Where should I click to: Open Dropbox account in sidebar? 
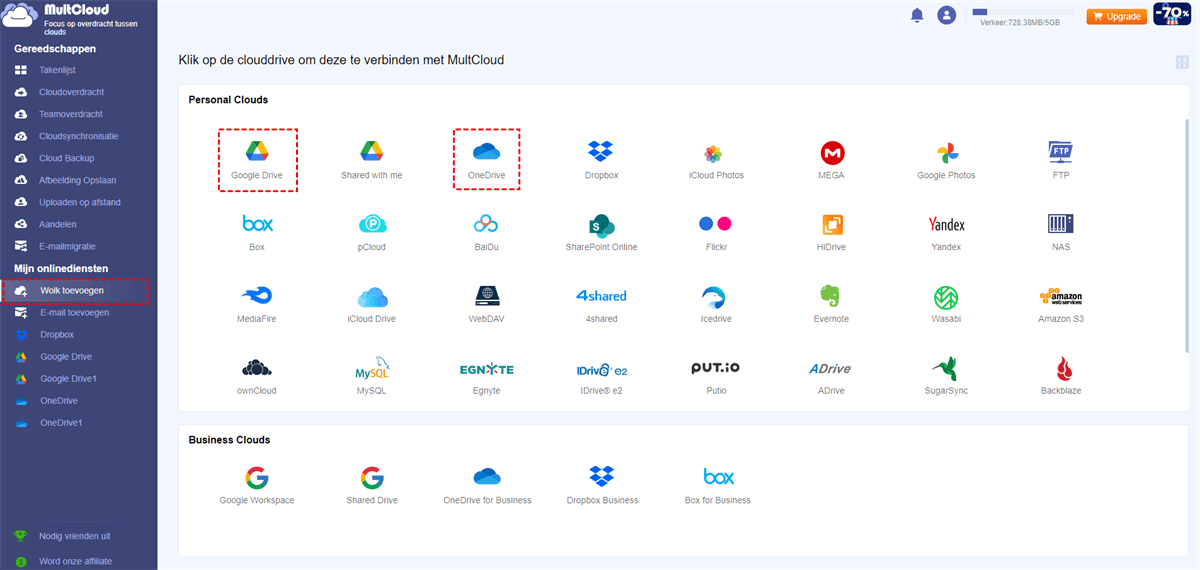click(57, 334)
